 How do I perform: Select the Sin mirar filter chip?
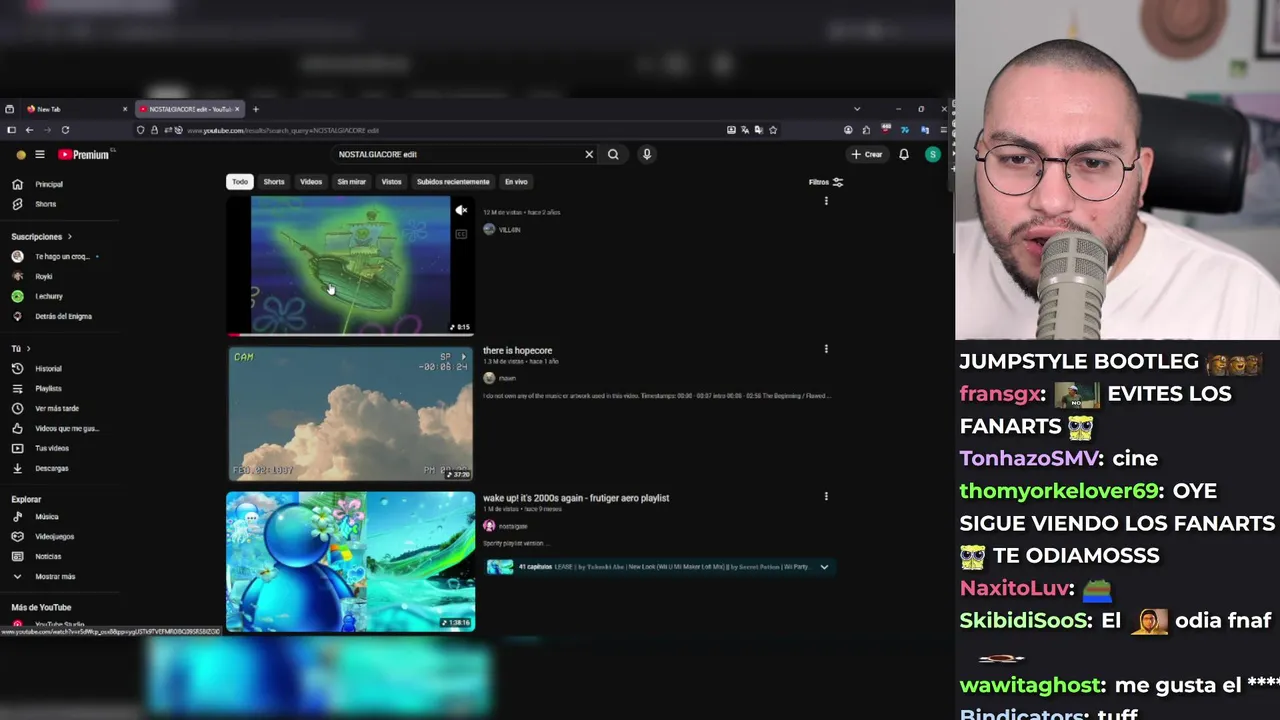coord(351,182)
